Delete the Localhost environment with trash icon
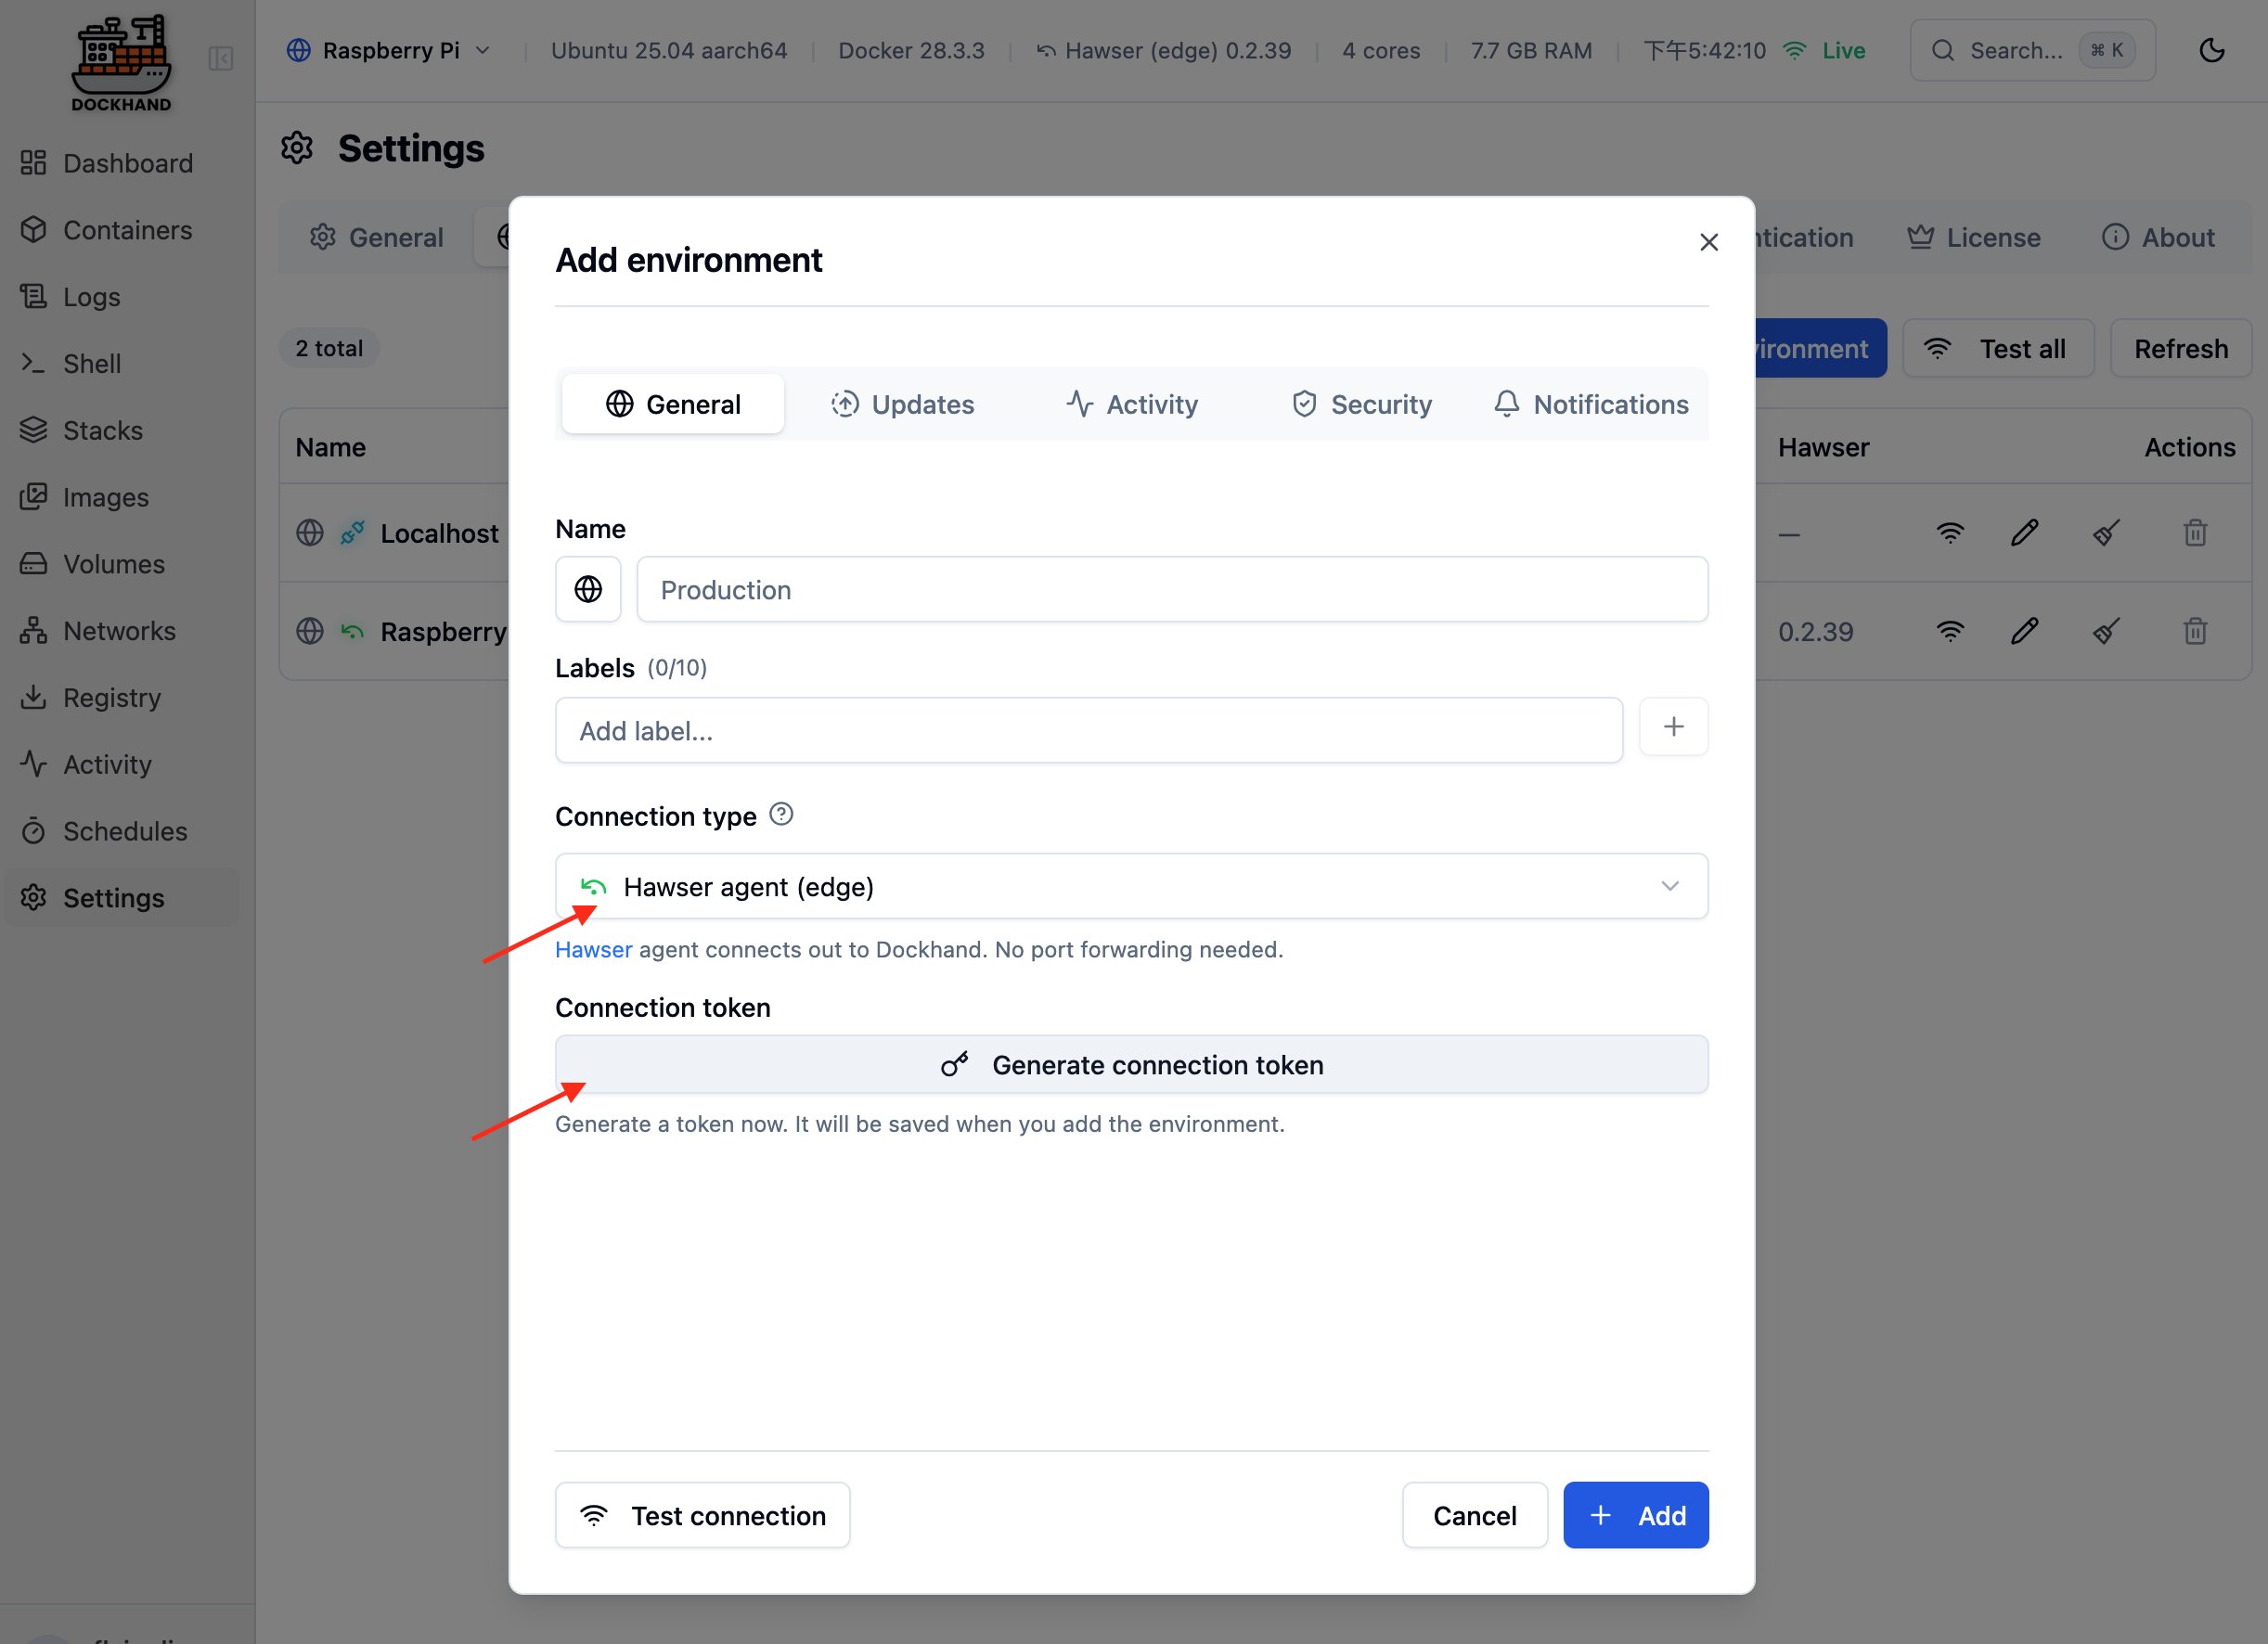2268x1644 pixels. [2195, 533]
